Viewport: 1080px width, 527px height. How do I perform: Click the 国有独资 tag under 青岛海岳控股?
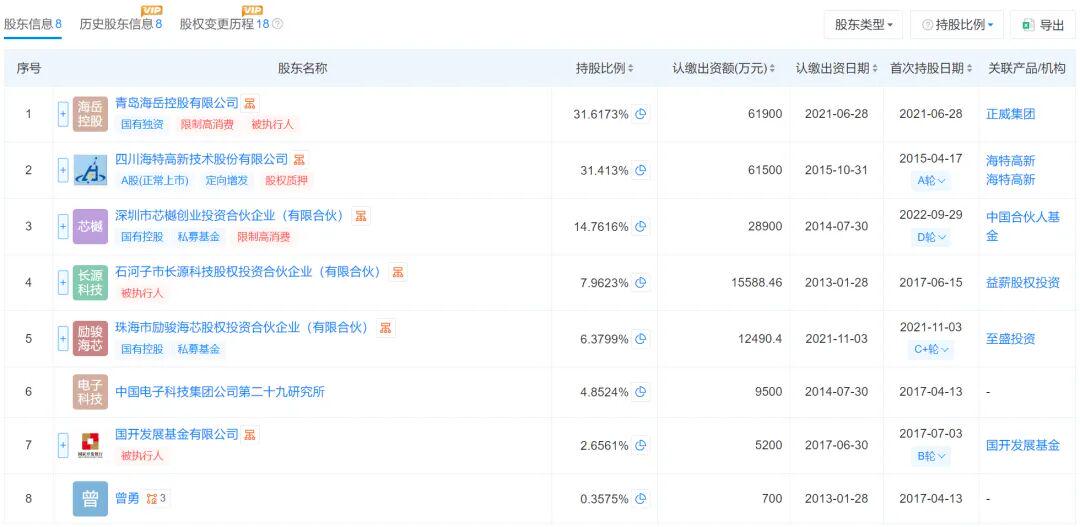143,125
